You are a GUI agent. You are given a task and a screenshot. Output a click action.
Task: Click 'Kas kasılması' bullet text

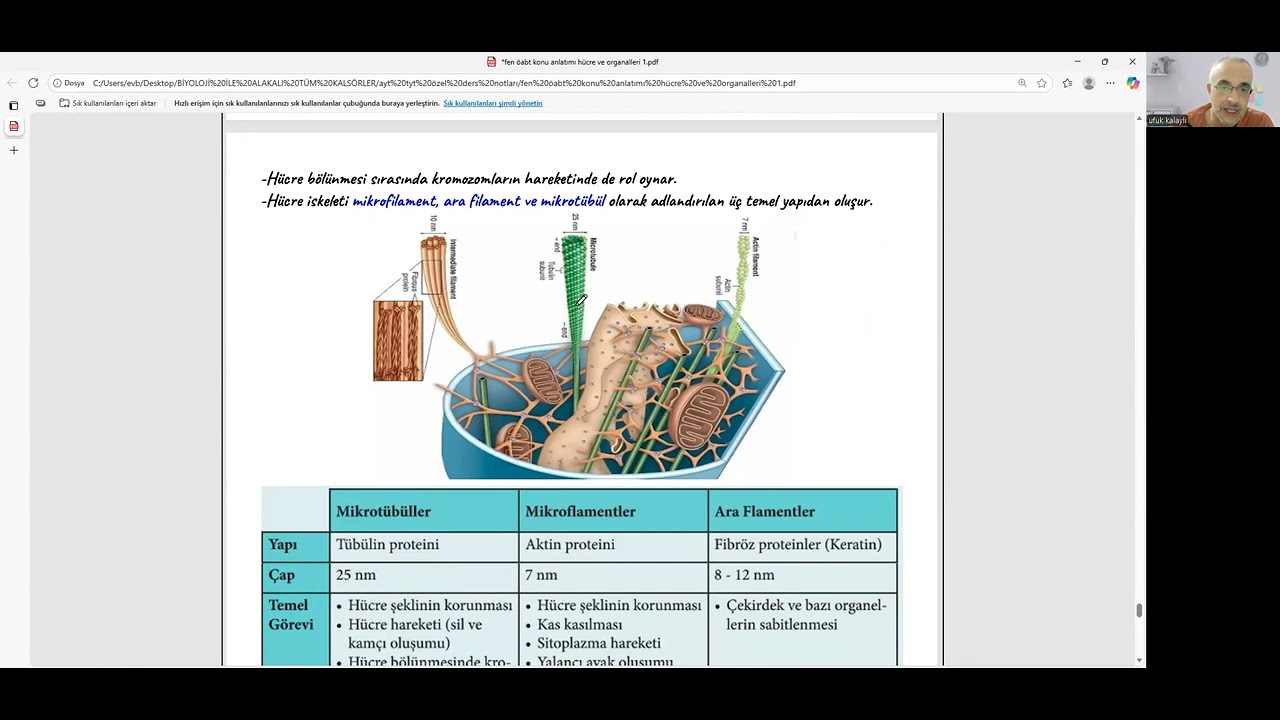tap(579, 624)
